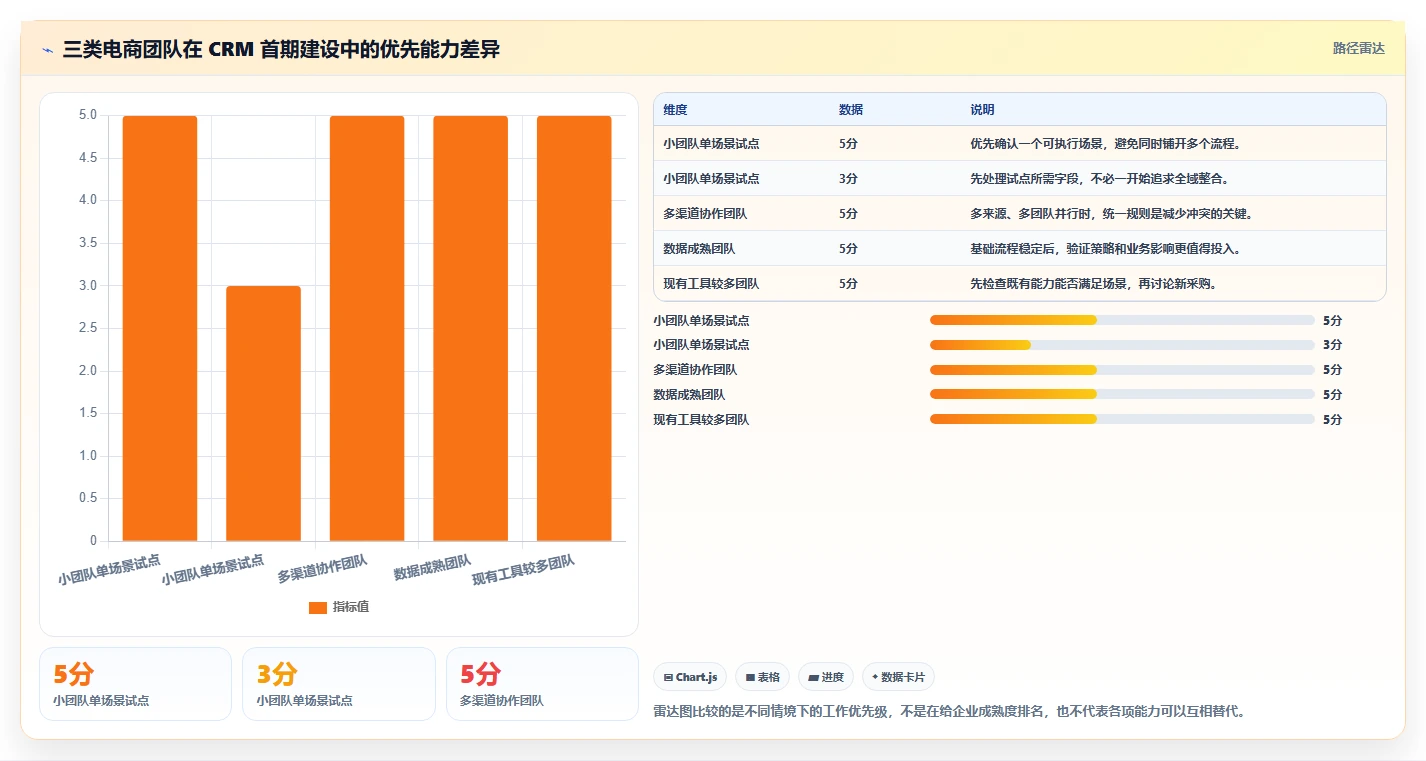Select the 表格 chip
This screenshot has height=761, width=1426.
tap(762, 677)
